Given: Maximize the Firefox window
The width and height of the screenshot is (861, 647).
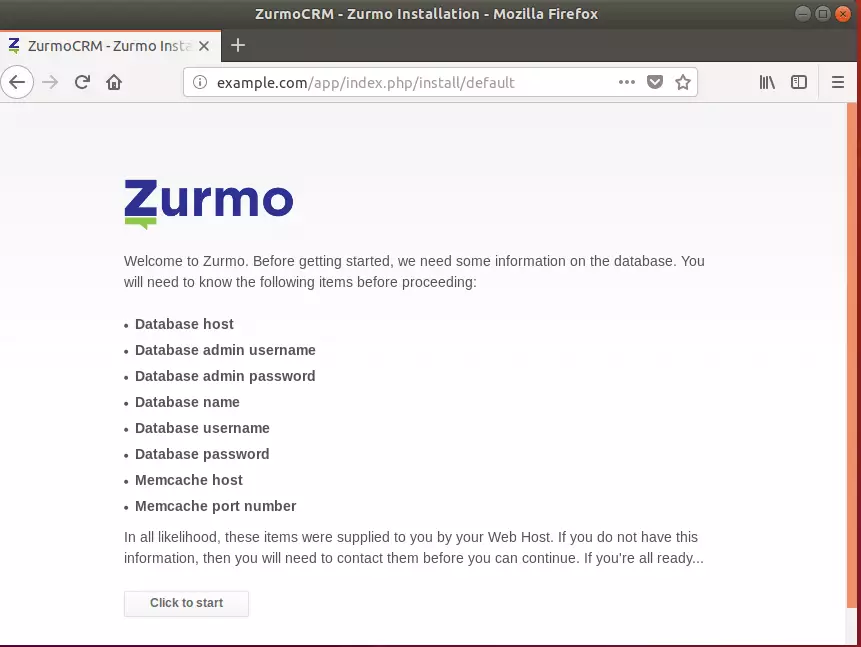Looking at the screenshot, I should [823, 14].
